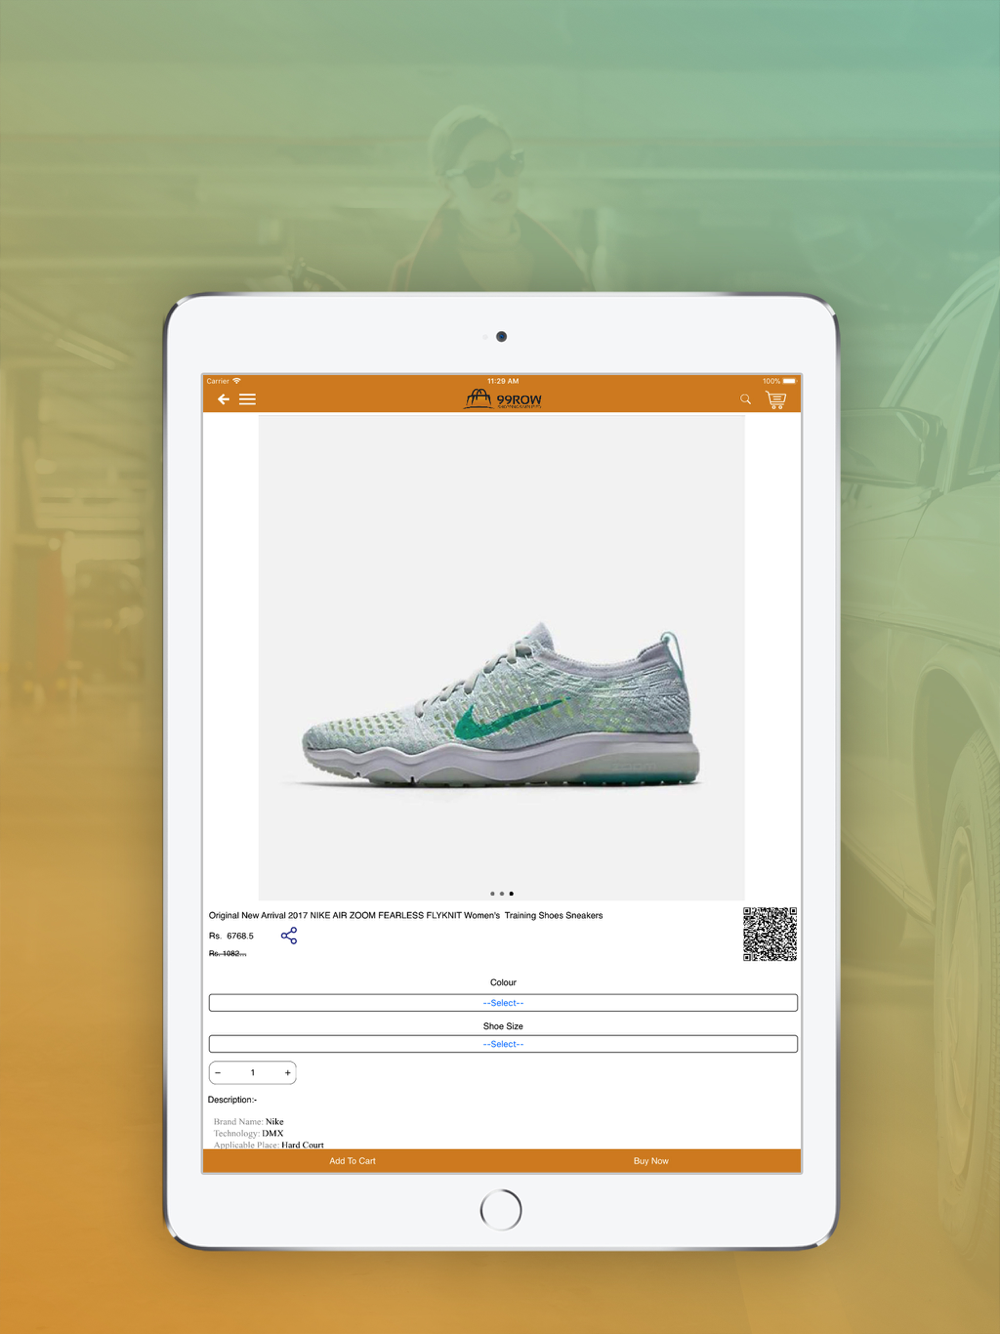1000x1334 pixels.
Task: Tap the Wi-Fi status icon
Action: point(237,381)
